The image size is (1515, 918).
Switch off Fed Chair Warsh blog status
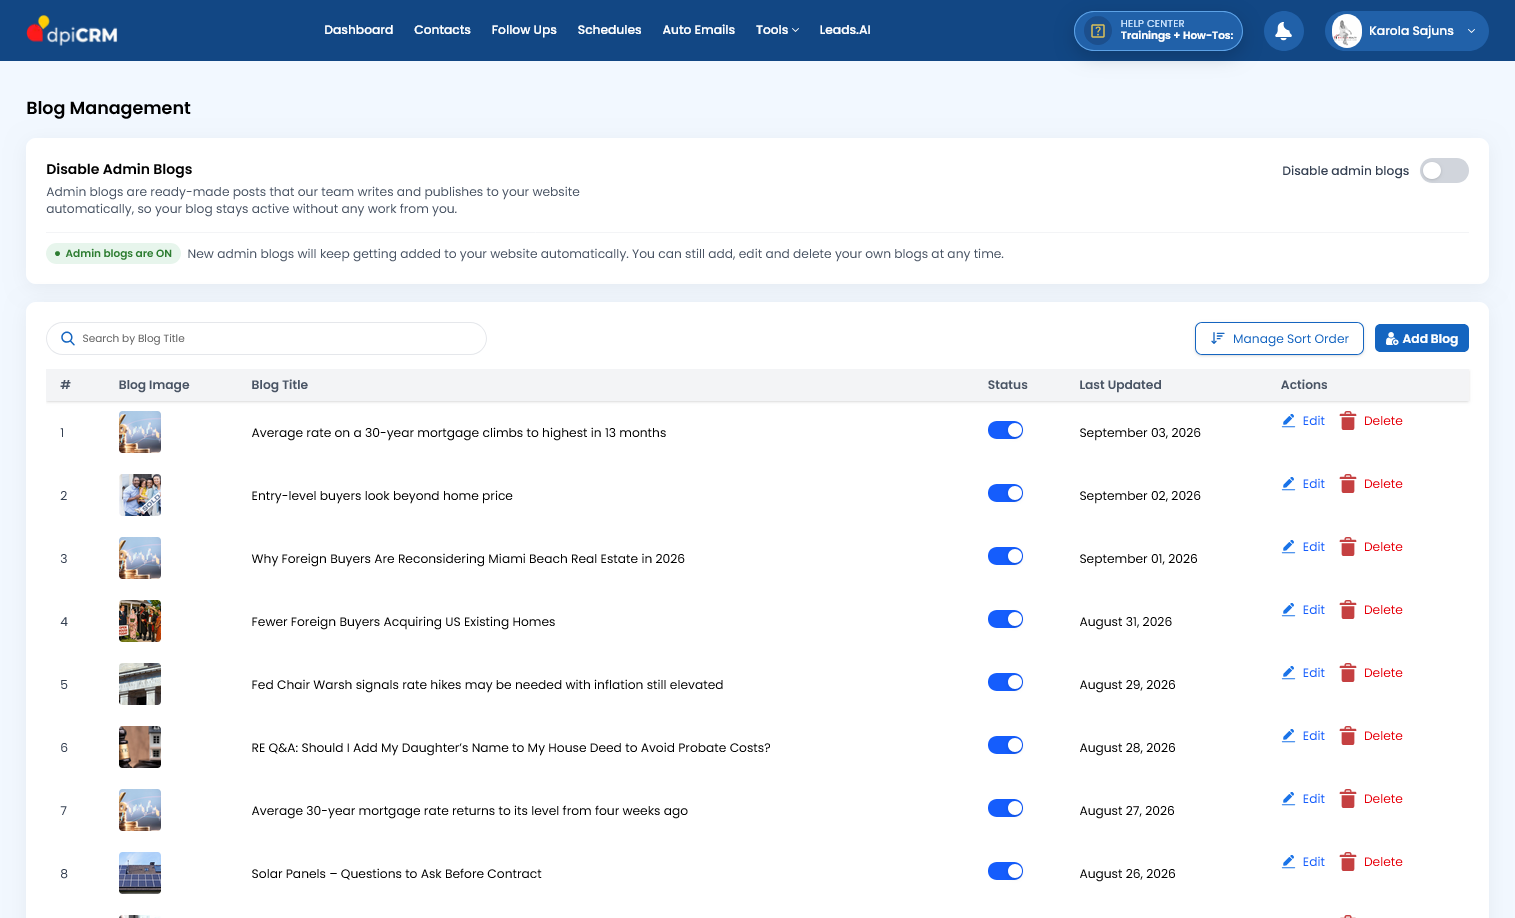click(x=1005, y=682)
